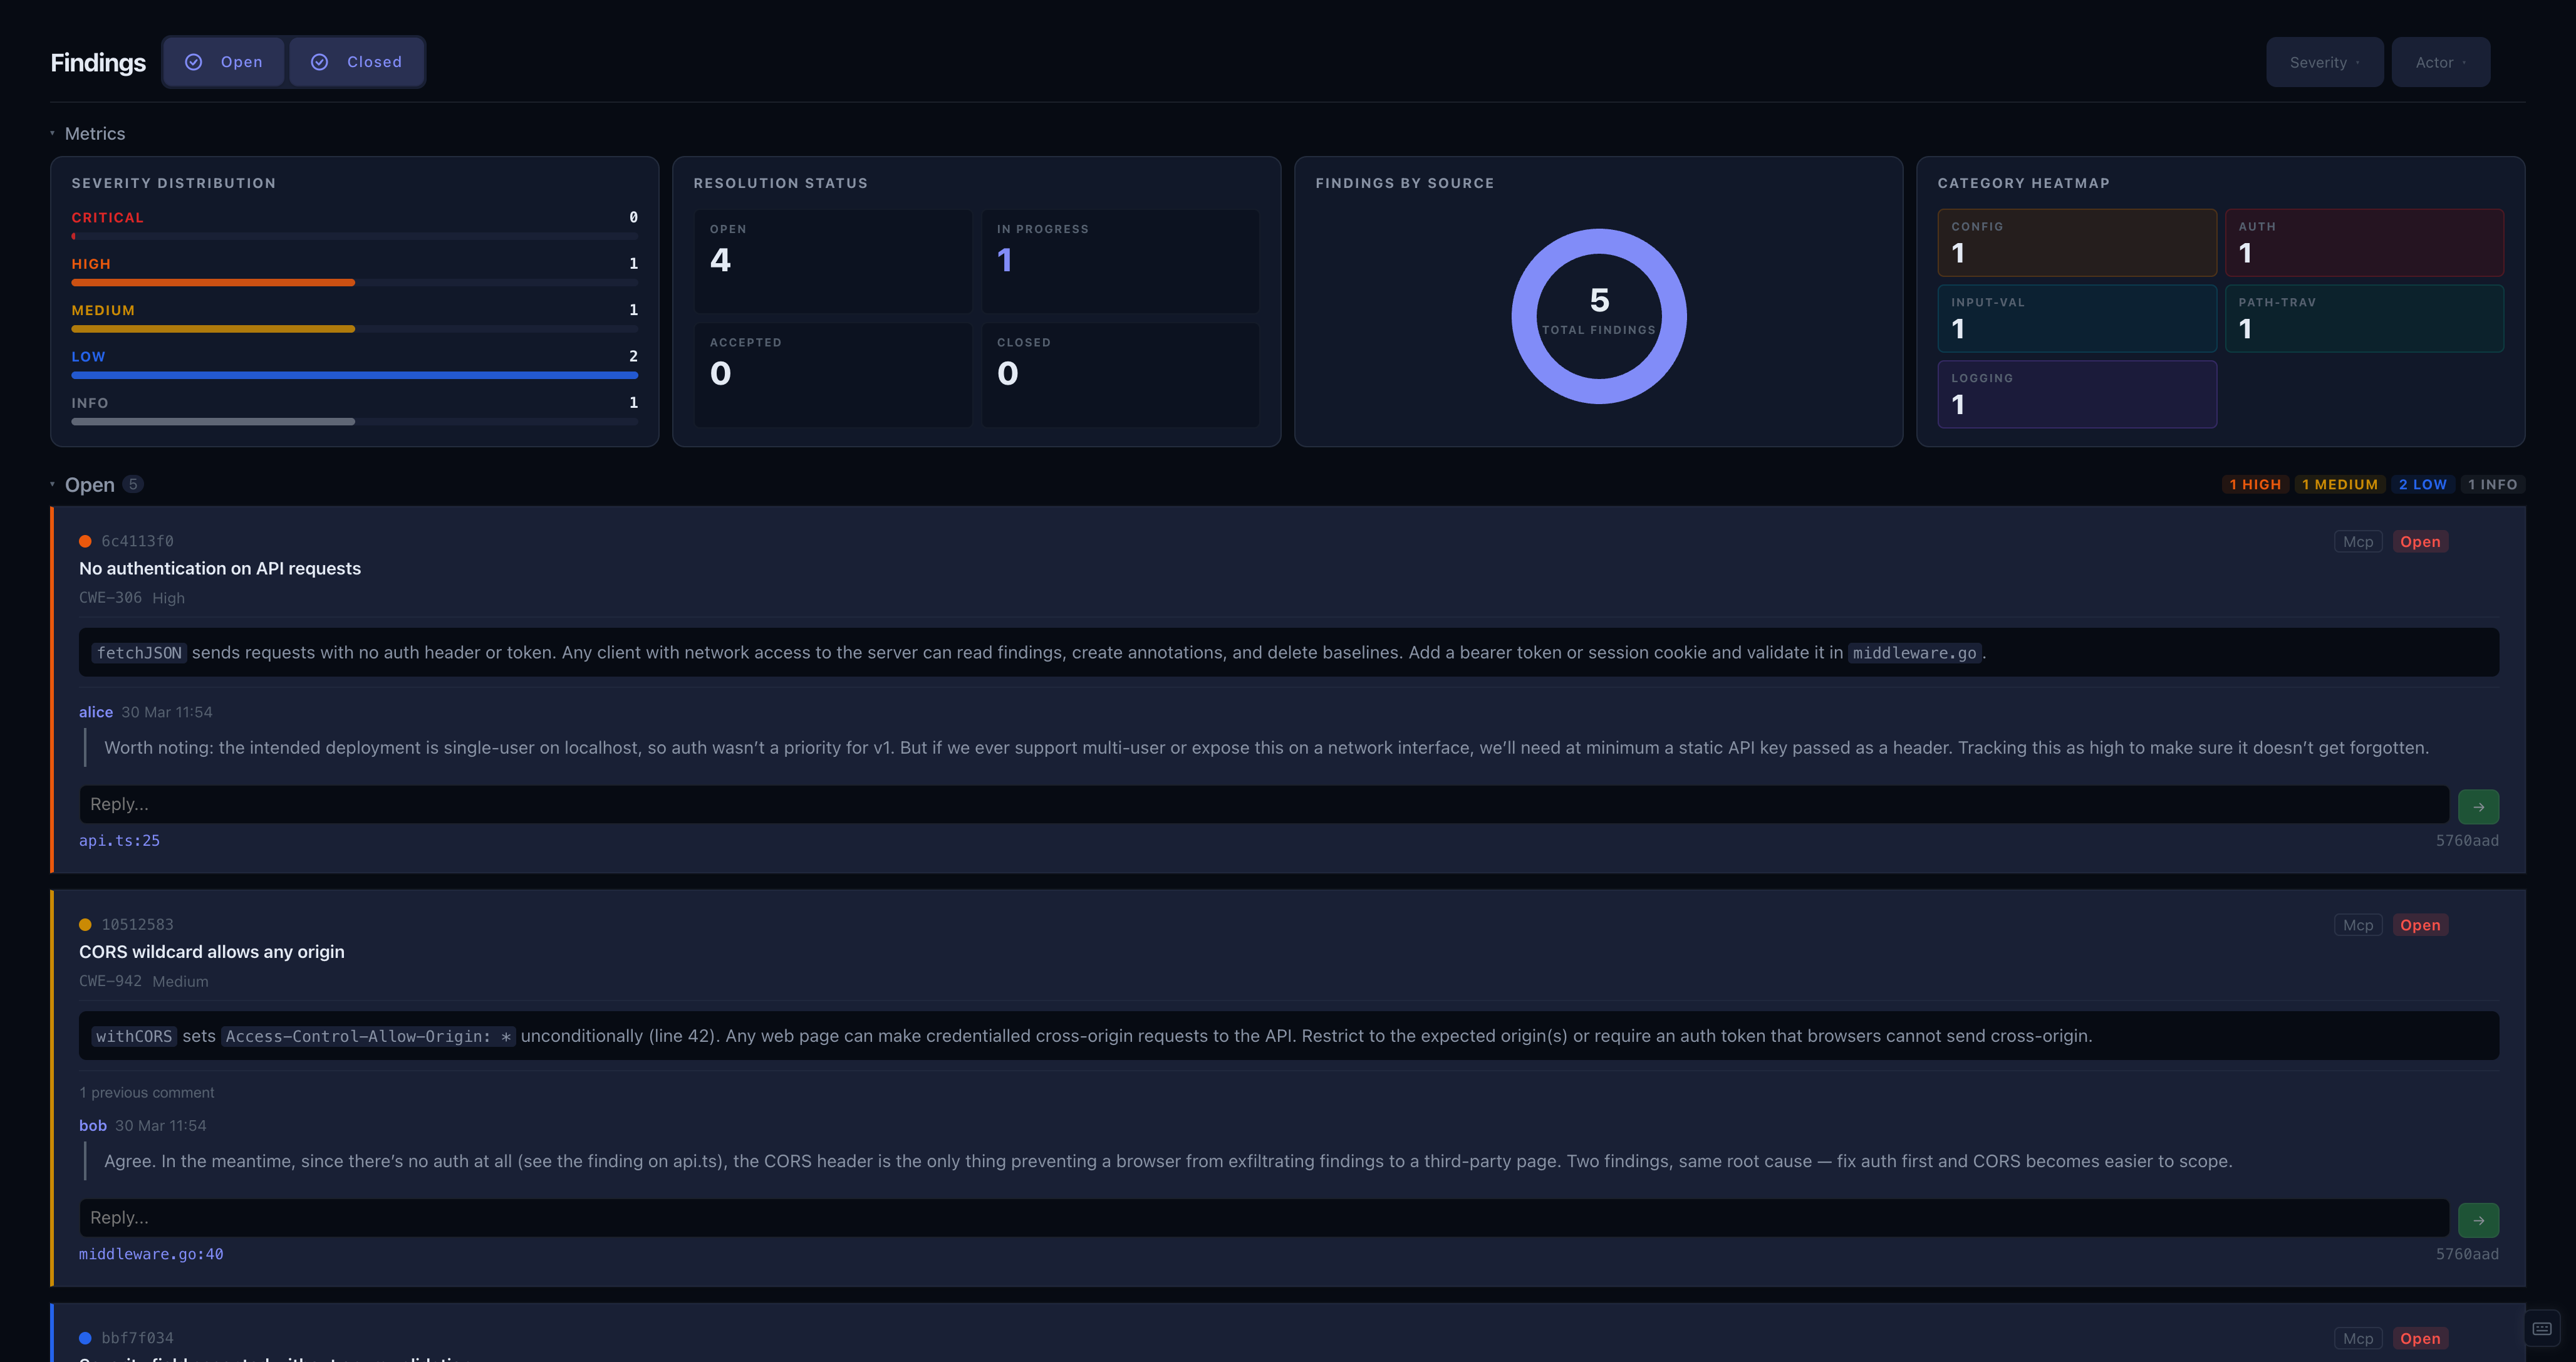Toggle the "1 MEDIUM" severity filter badge

tap(2340, 484)
